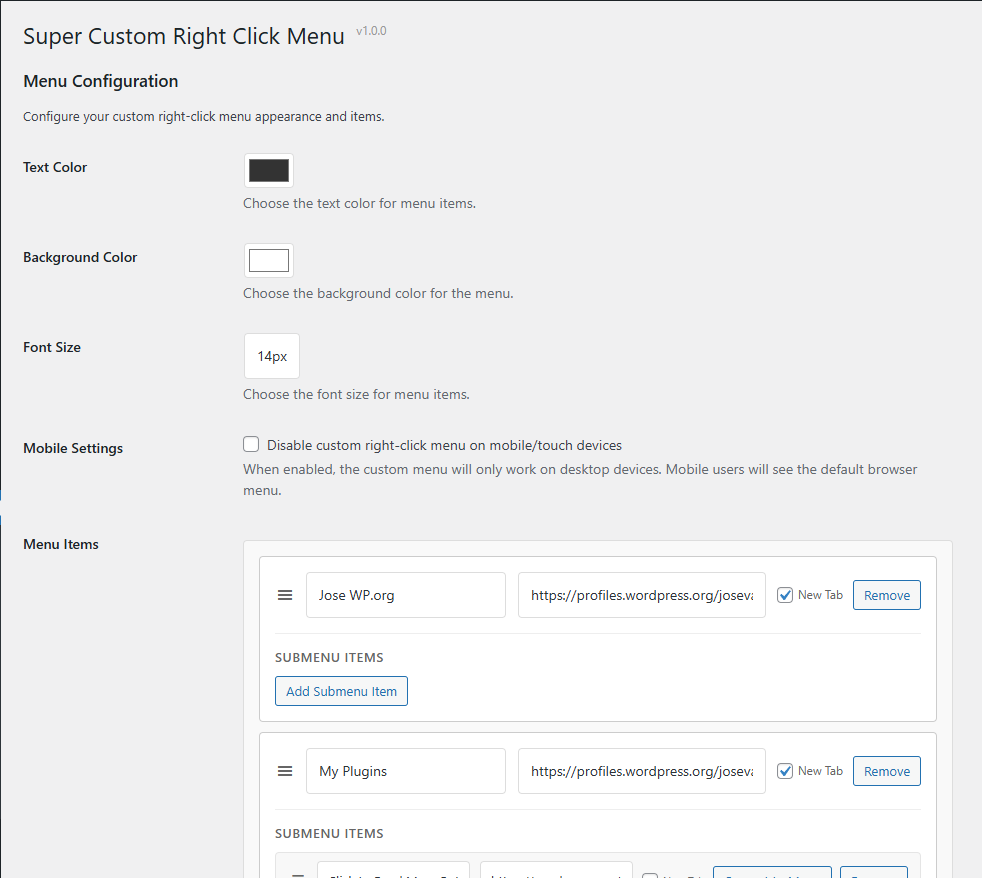Click the Menu Items section label
This screenshot has height=878, width=982.
(x=61, y=544)
